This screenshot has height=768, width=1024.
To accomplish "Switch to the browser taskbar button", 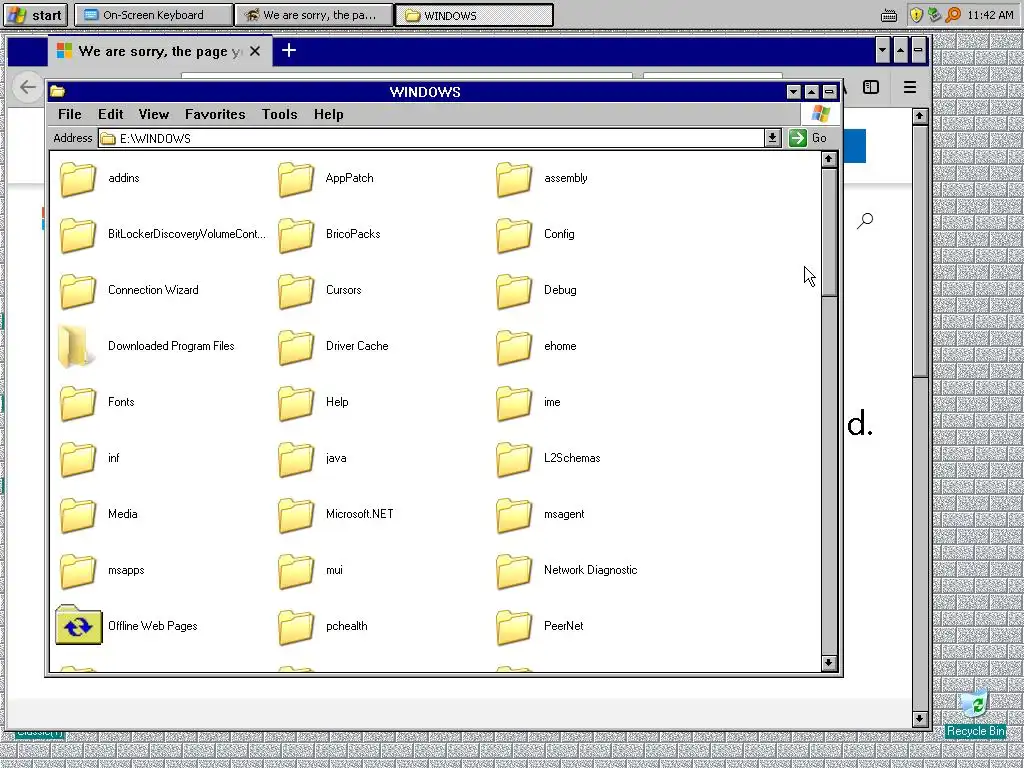I will coord(314,15).
